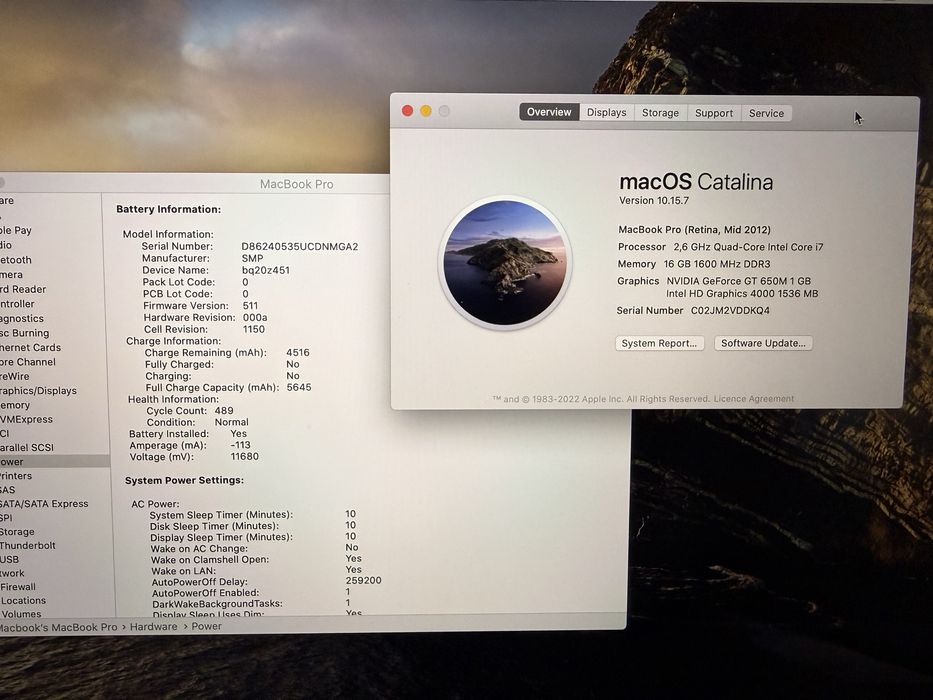Screen dimensions: 933x700
Task: Click the System Power Settings heading
Action: point(184,480)
